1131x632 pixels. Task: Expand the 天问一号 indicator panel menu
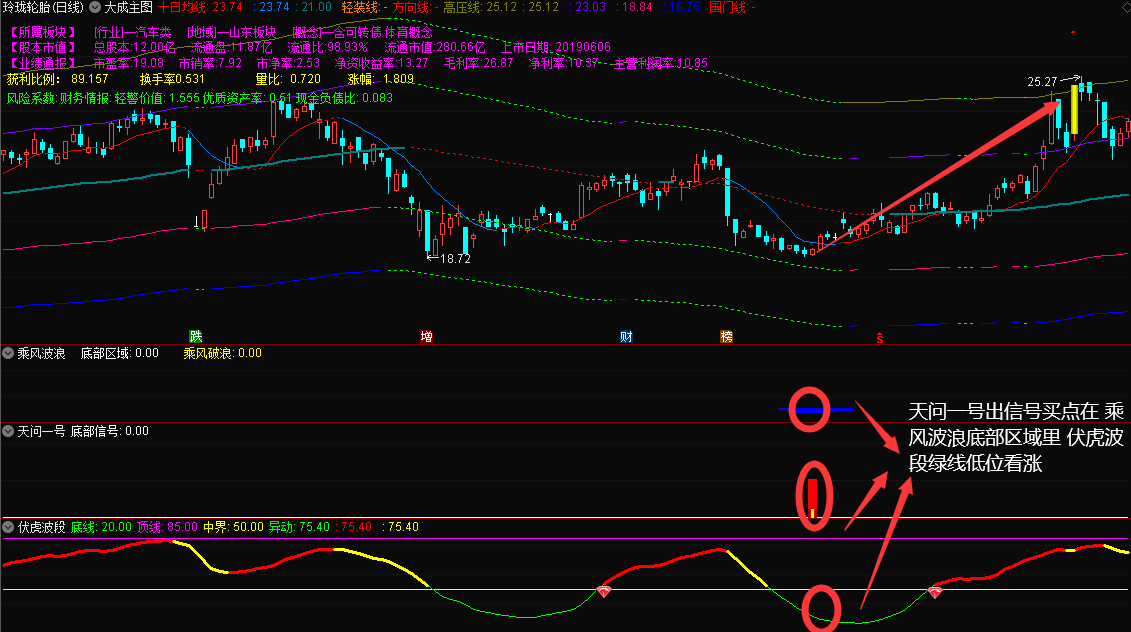point(8,431)
